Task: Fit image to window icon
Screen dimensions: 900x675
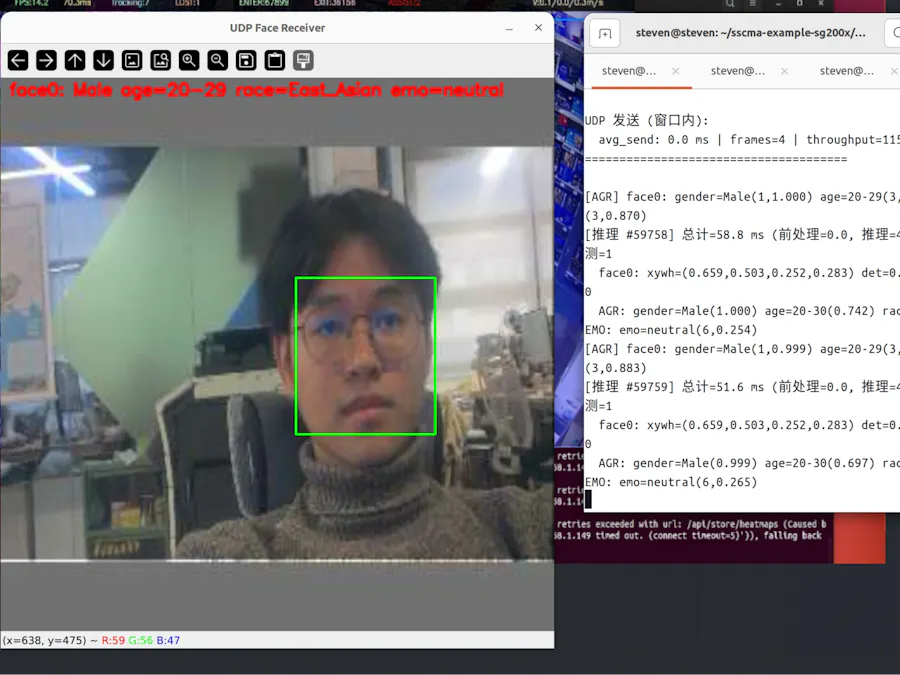Action: (x=161, y=60)
